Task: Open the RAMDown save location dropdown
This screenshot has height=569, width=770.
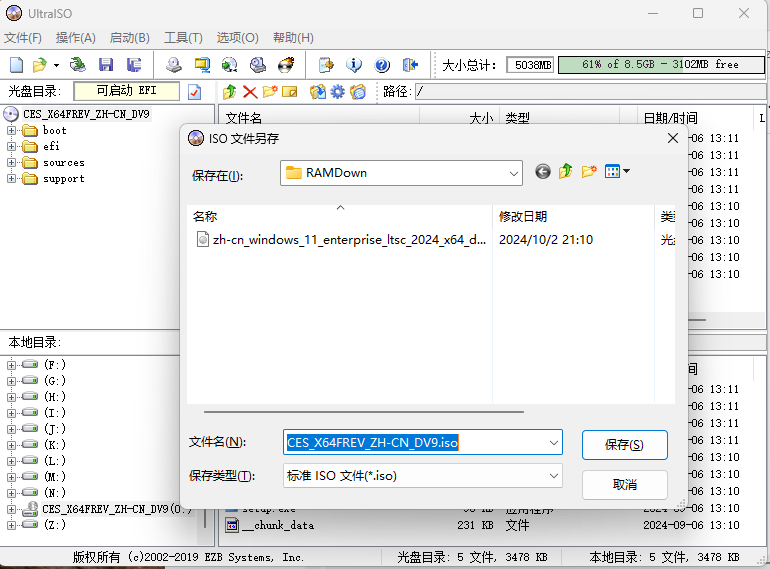Action: (513, 173)
